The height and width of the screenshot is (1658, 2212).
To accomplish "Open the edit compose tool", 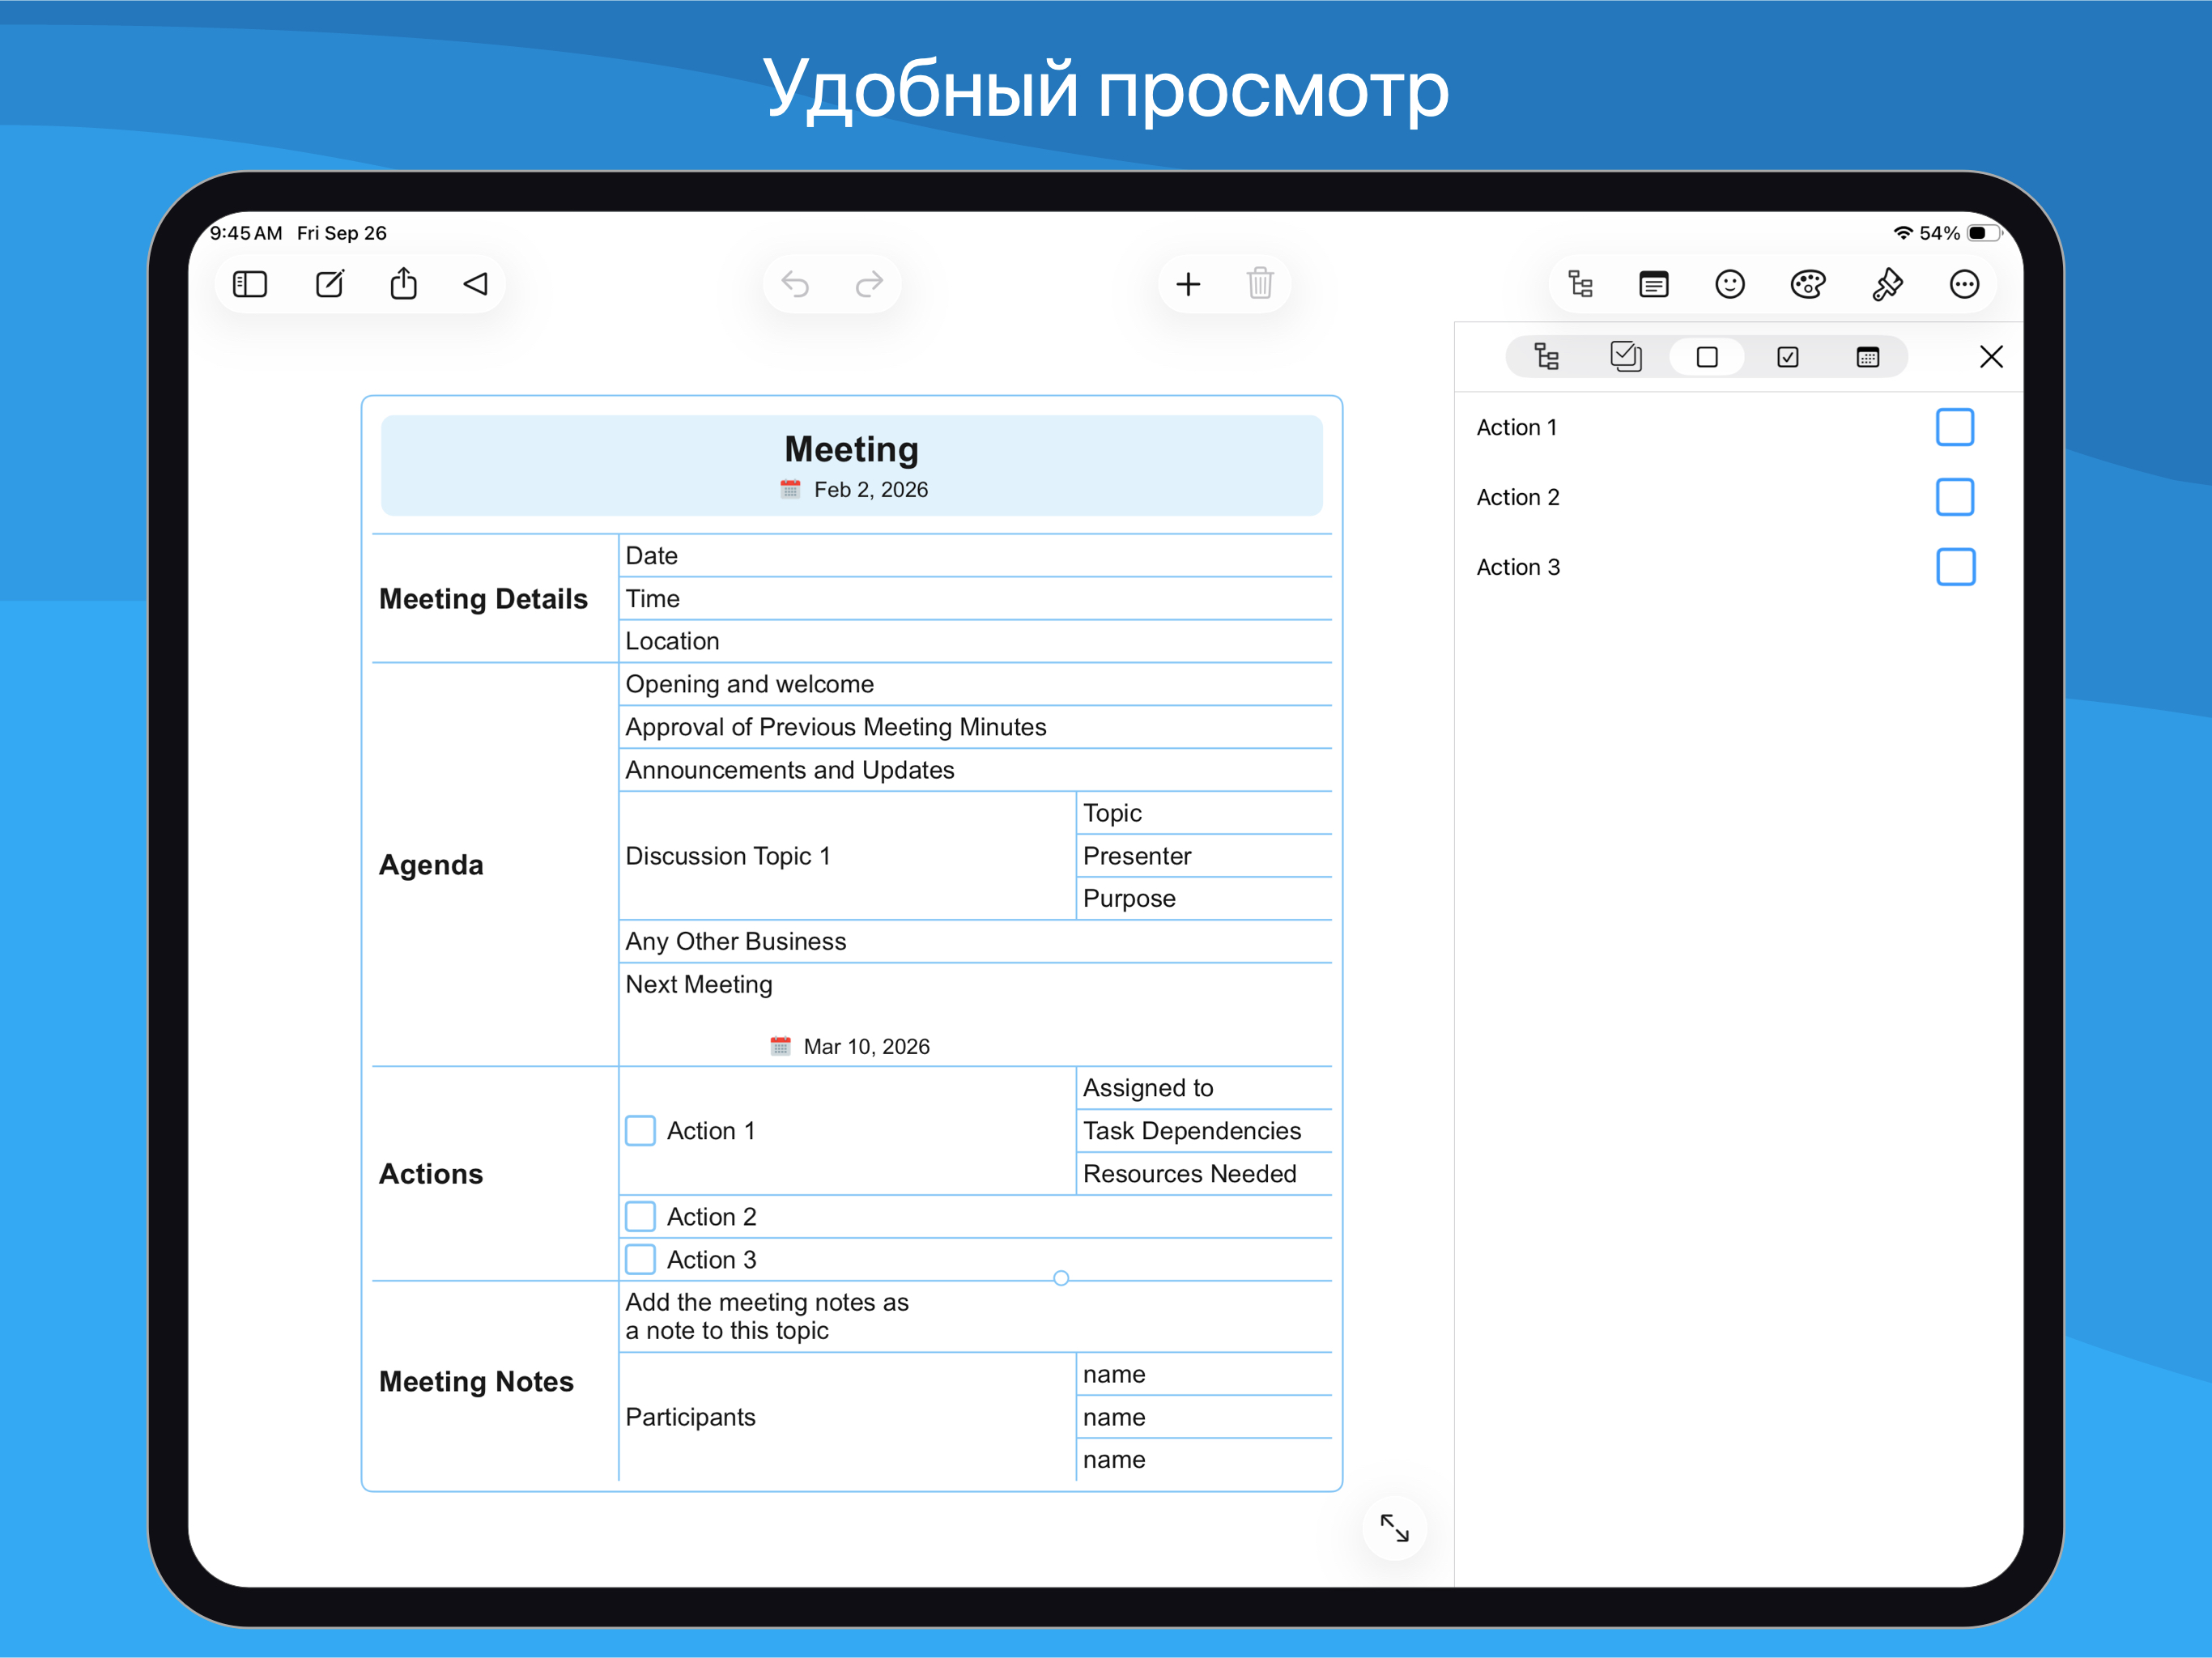I will [x=329, y=283].
